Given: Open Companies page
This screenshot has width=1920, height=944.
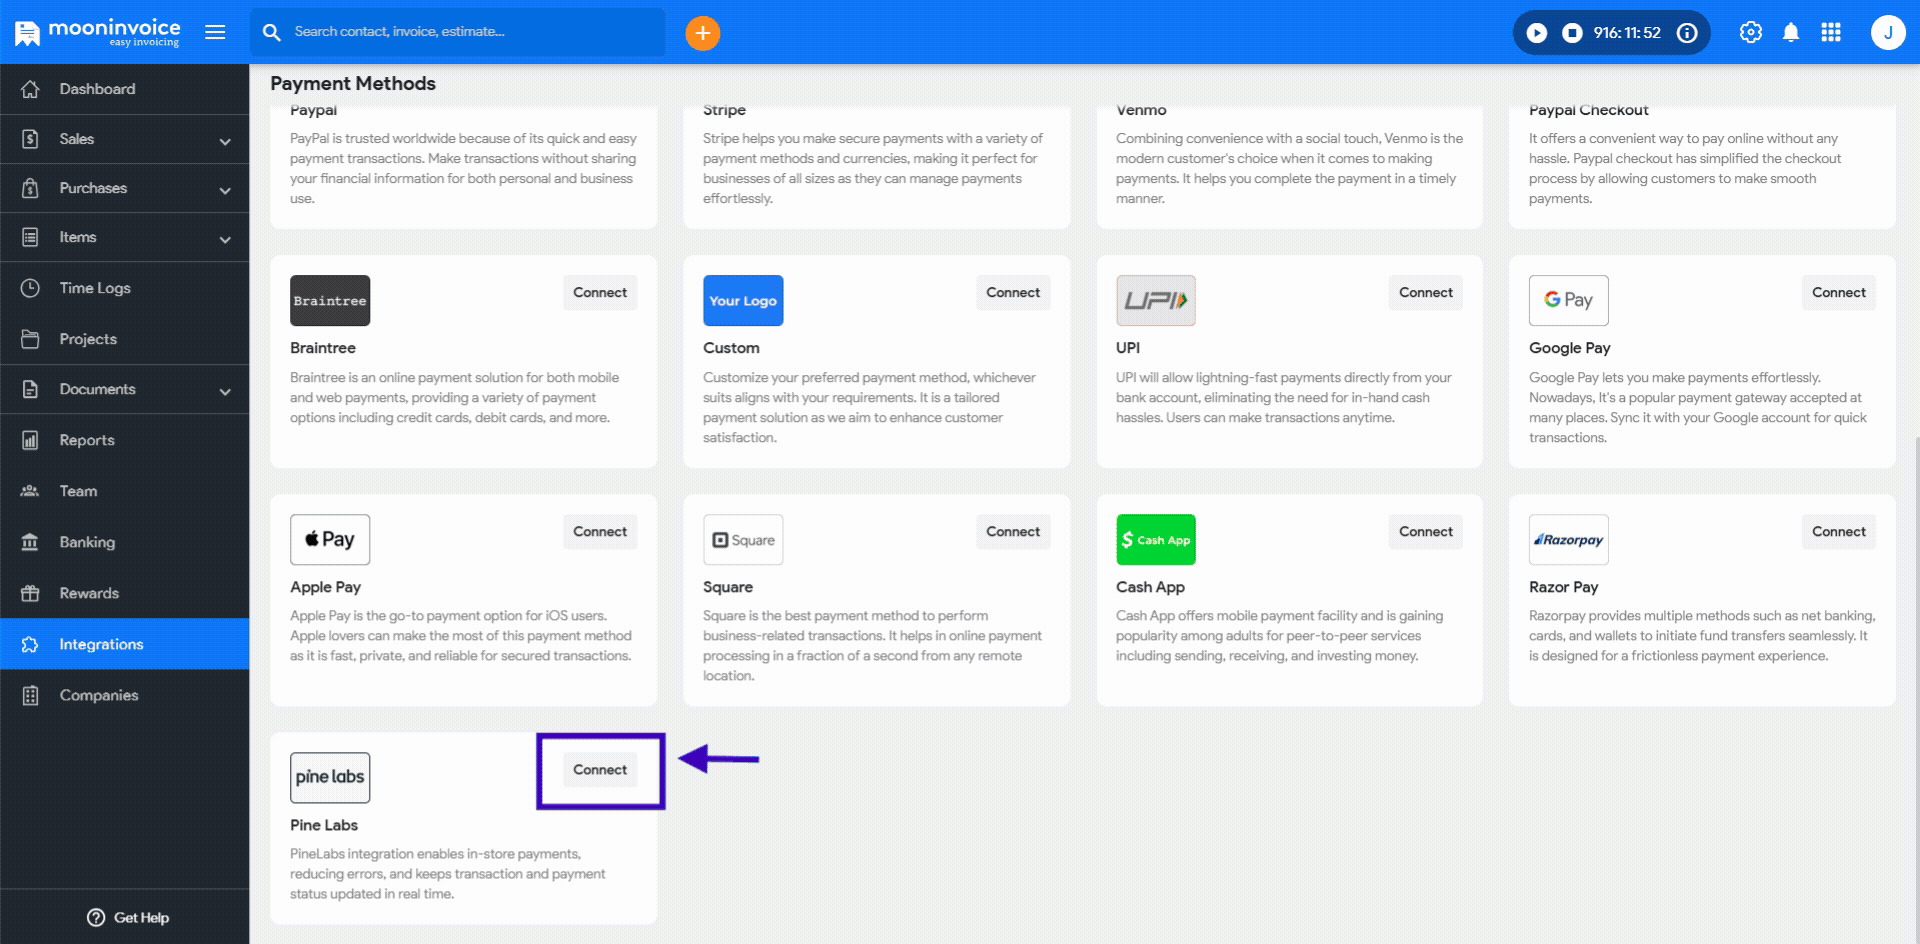Looking at the screenshot, I should (124, 695).
